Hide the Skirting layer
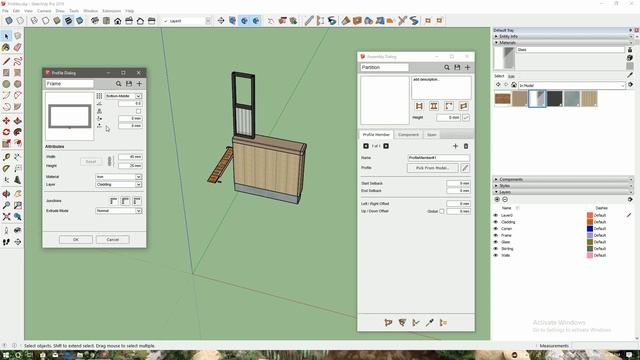640x360 pixels. (496, 249)
